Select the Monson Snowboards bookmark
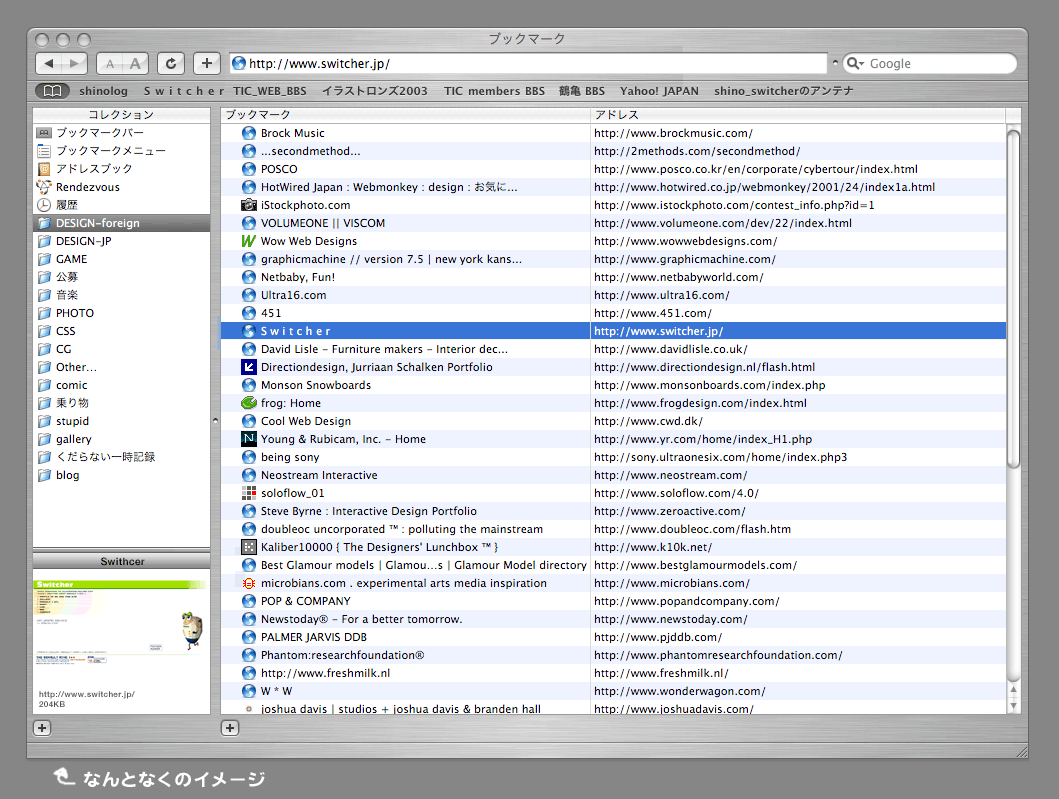Screen dimensions: 1059x799 click(316, 385)
